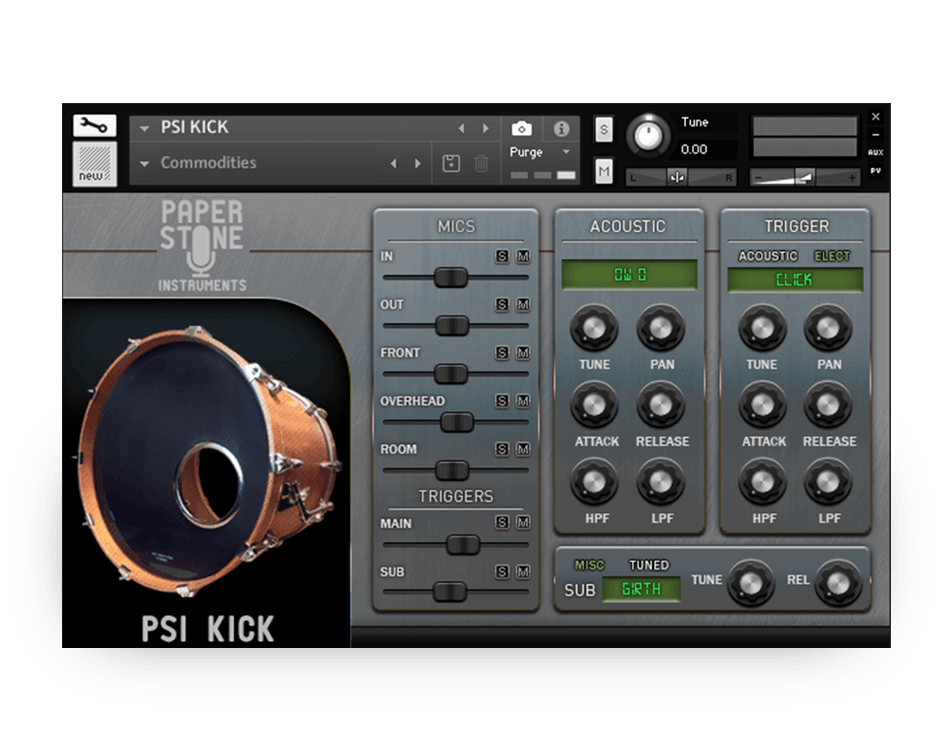Click the save preset disk icon
The height and width of the screenshot is (750, 950).
[451, 163]
